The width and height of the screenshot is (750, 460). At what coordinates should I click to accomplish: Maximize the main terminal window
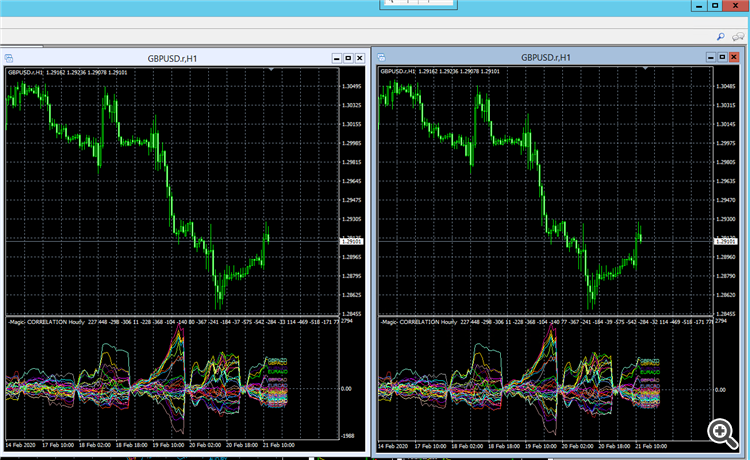[x=715, y=6]
